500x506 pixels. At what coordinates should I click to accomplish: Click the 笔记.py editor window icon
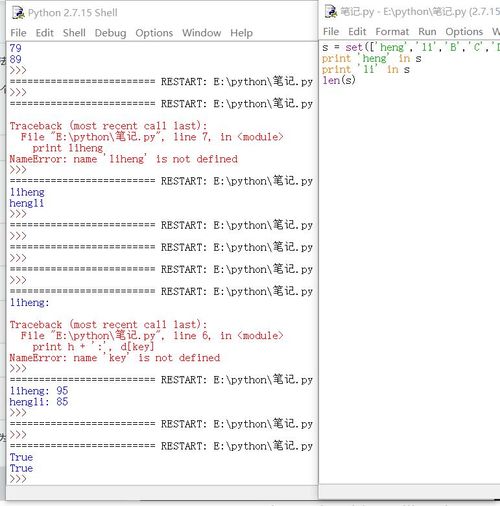331,11
